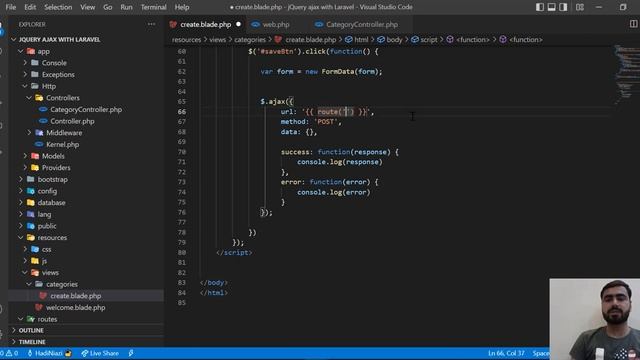Toggle secondary side bar layout icon

pyautogui.click(x=563, y=7)
